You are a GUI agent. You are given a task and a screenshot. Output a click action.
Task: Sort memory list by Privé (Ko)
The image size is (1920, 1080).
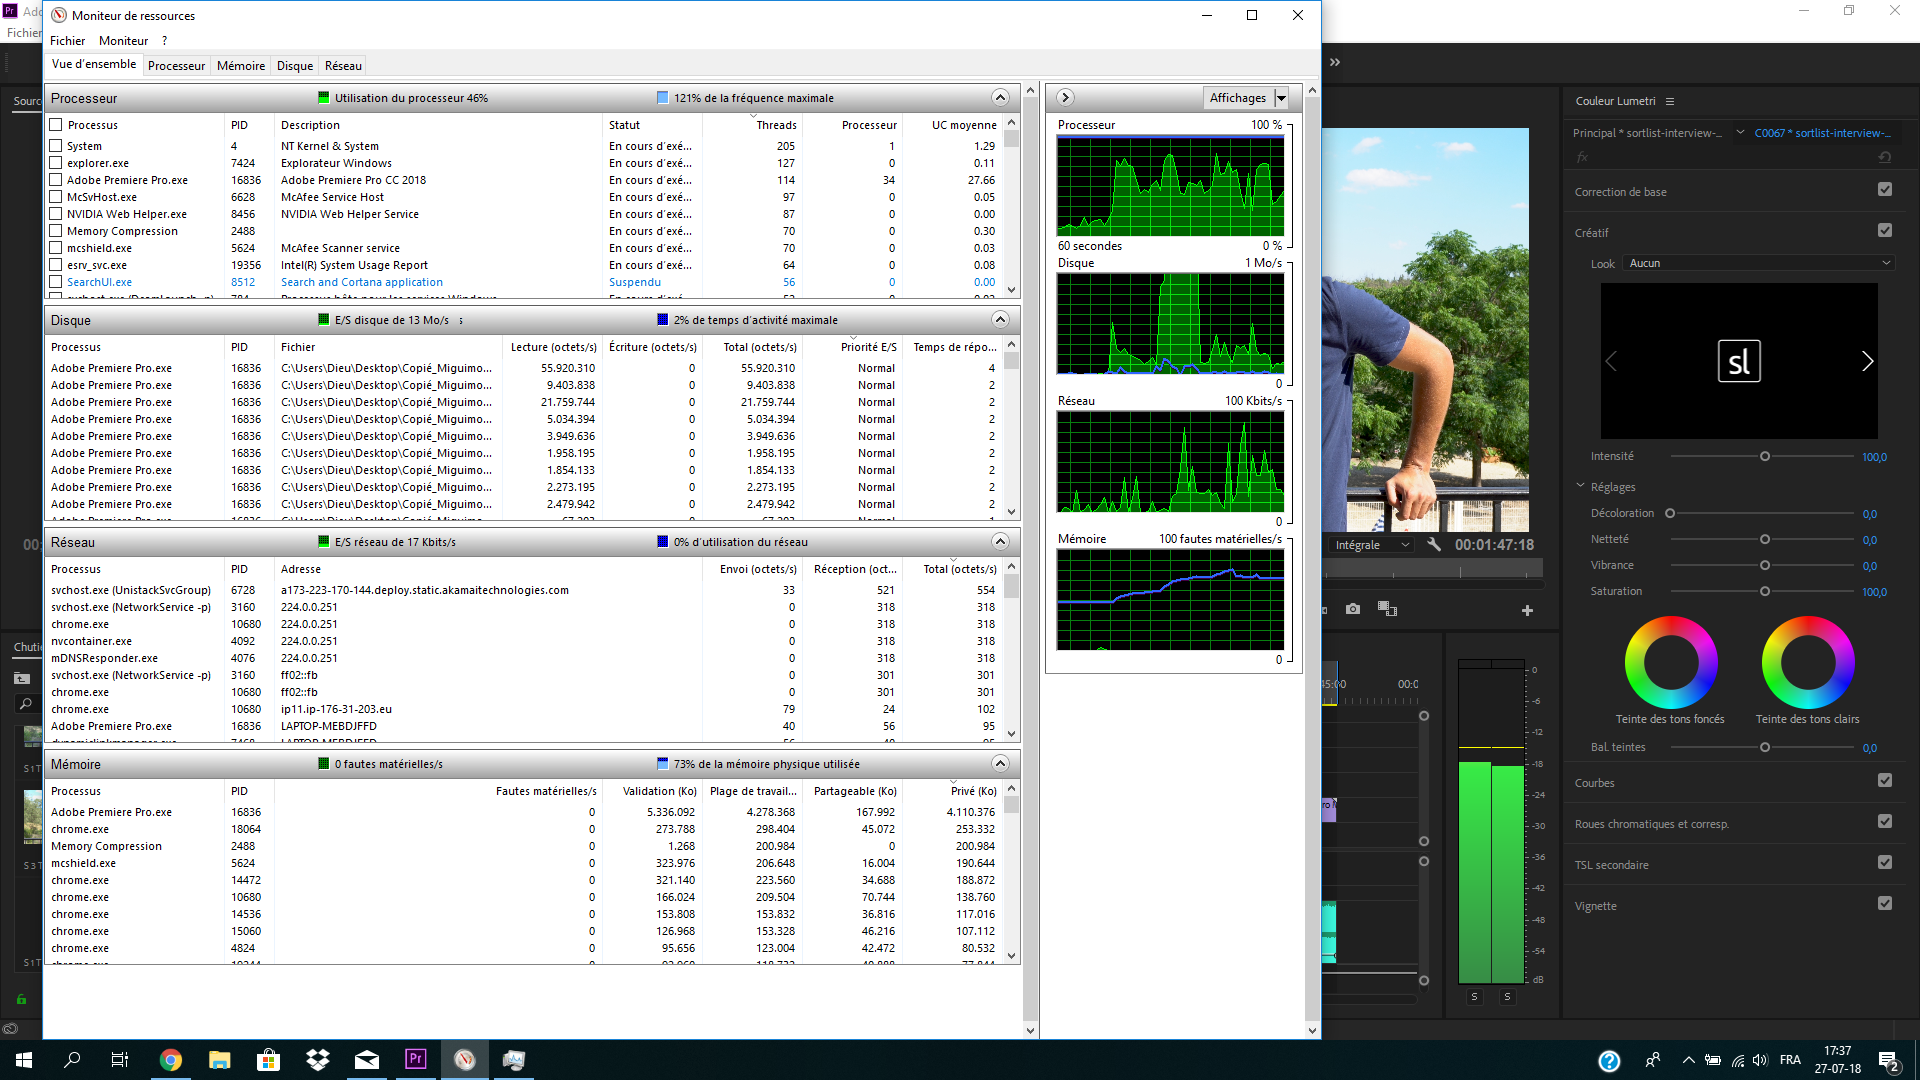(953, 791)
